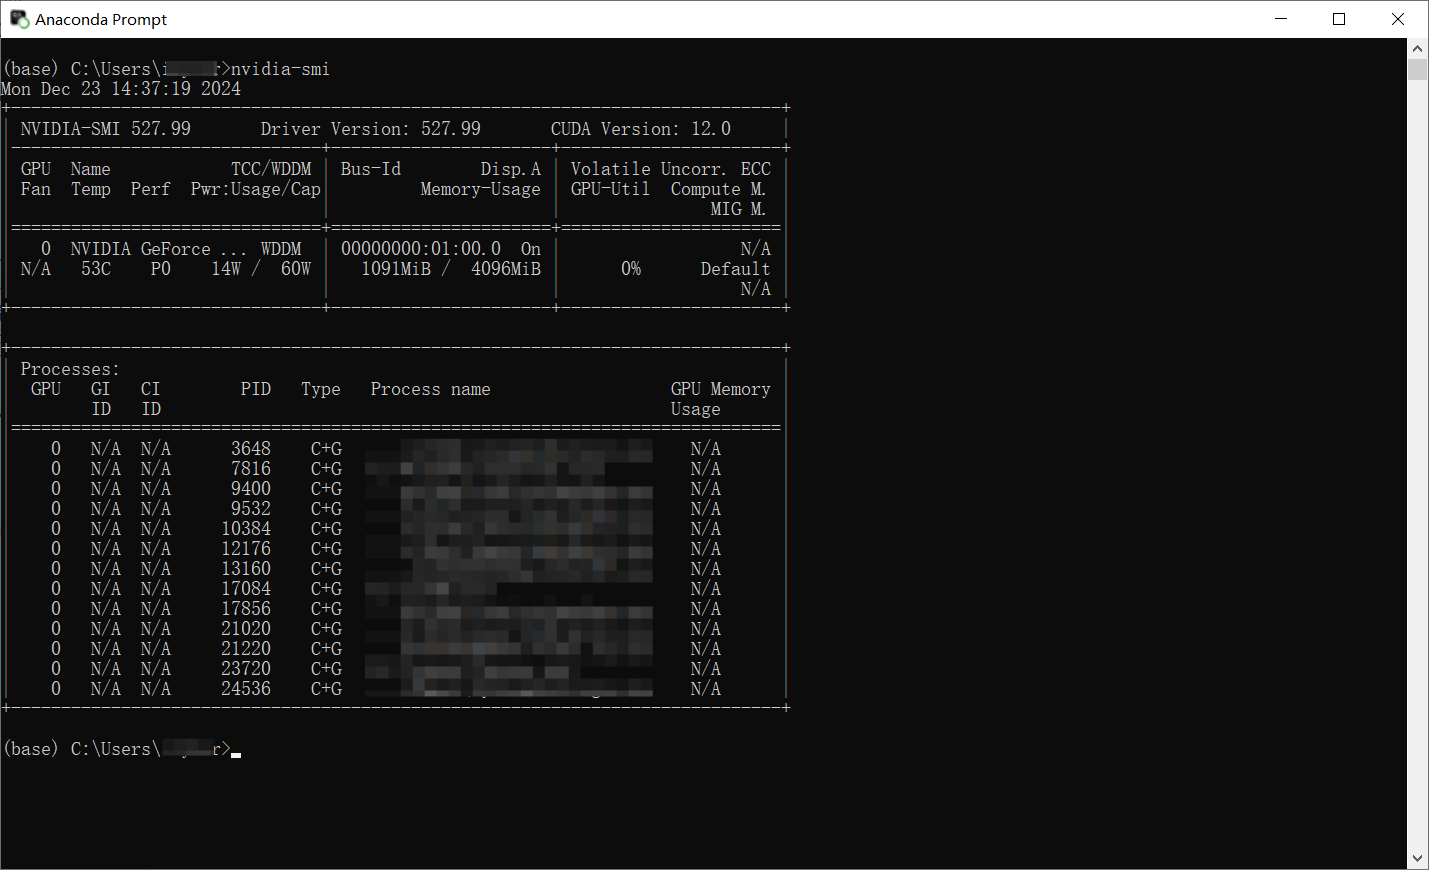This screenshot has height=870, width=1429.
Task: Click the temperature value '53C'
Action: point(96,269)
